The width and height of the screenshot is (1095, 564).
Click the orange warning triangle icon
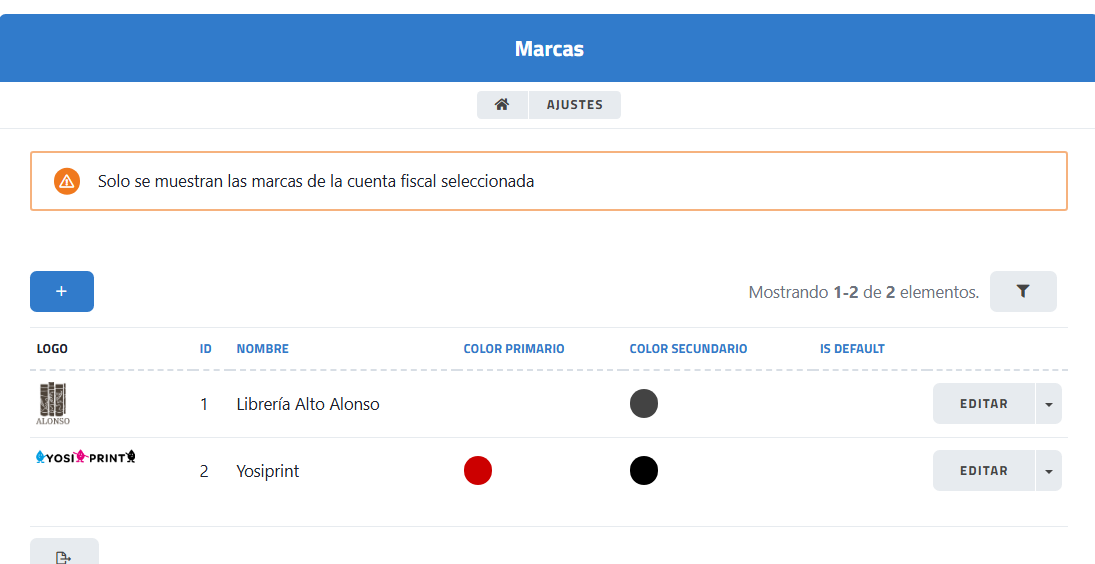coord(67,181)
